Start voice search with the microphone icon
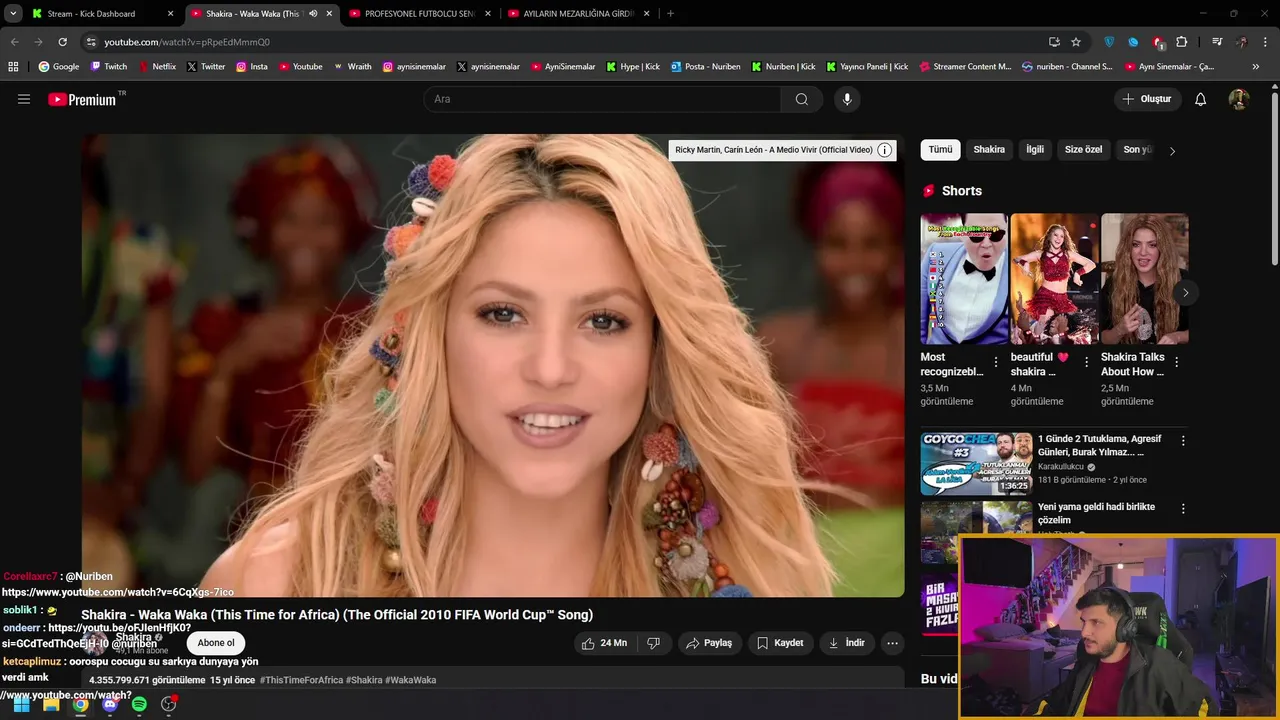1280x720 pixels. coord(847,99)
